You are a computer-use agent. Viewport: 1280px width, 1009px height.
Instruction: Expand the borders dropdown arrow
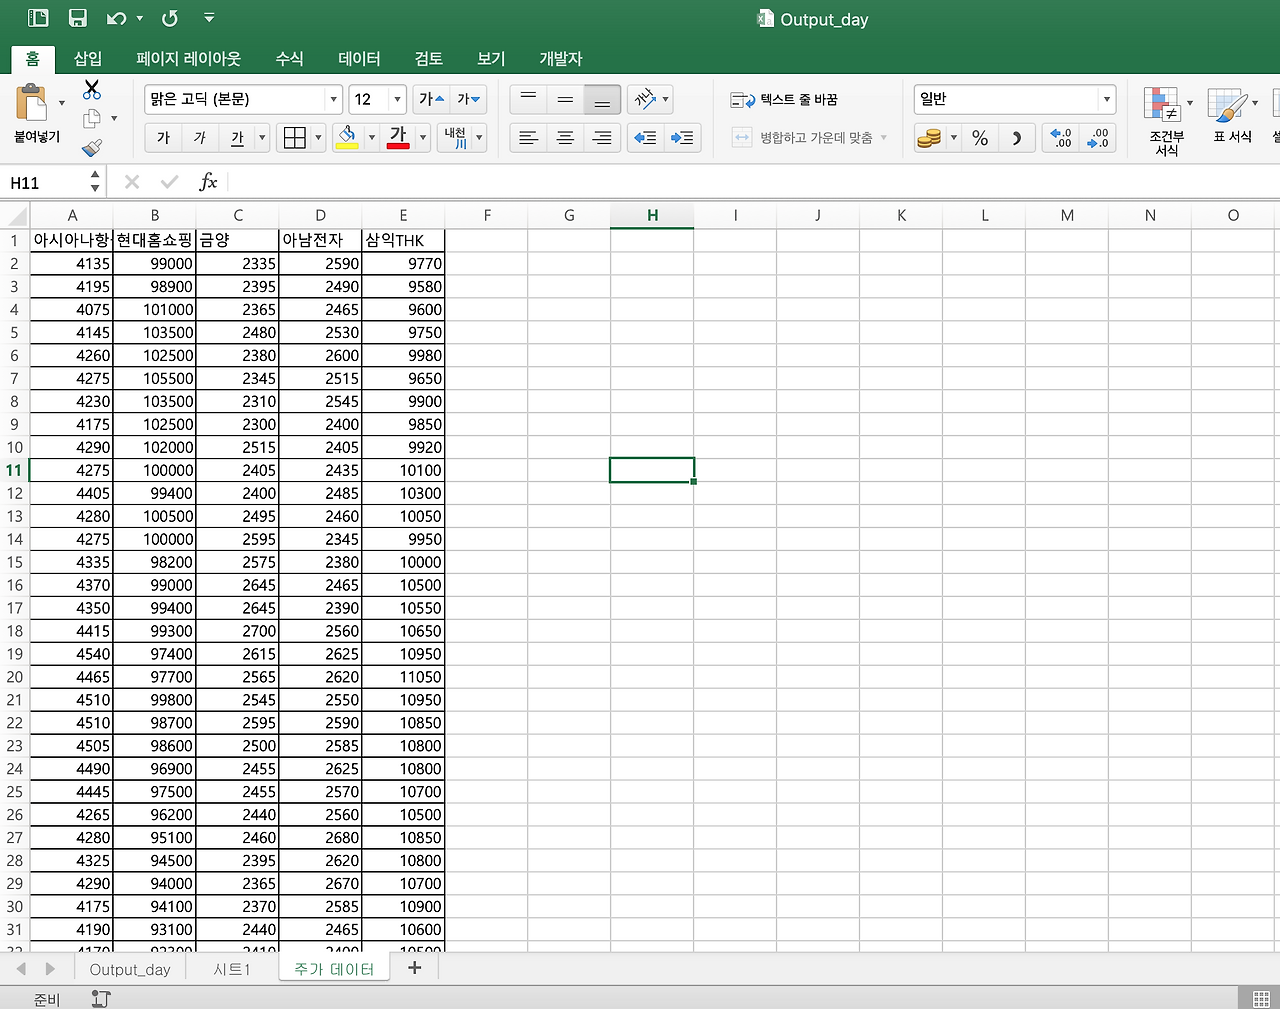point(319,138)
